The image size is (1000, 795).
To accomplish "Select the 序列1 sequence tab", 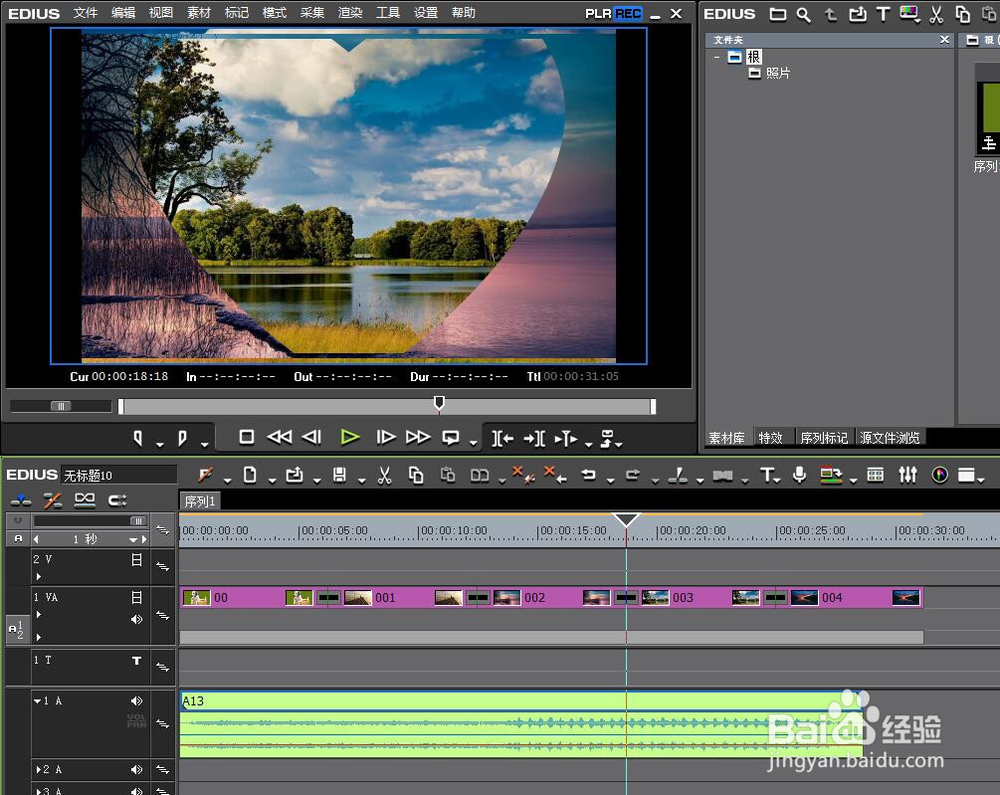I will pyautogui.click(x=200, y=502).
